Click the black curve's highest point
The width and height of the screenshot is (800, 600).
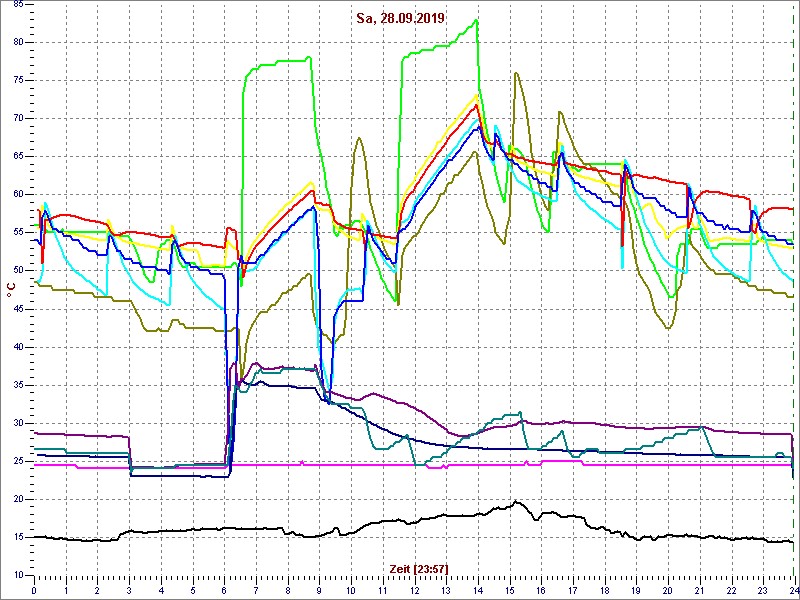coord(516,502)
